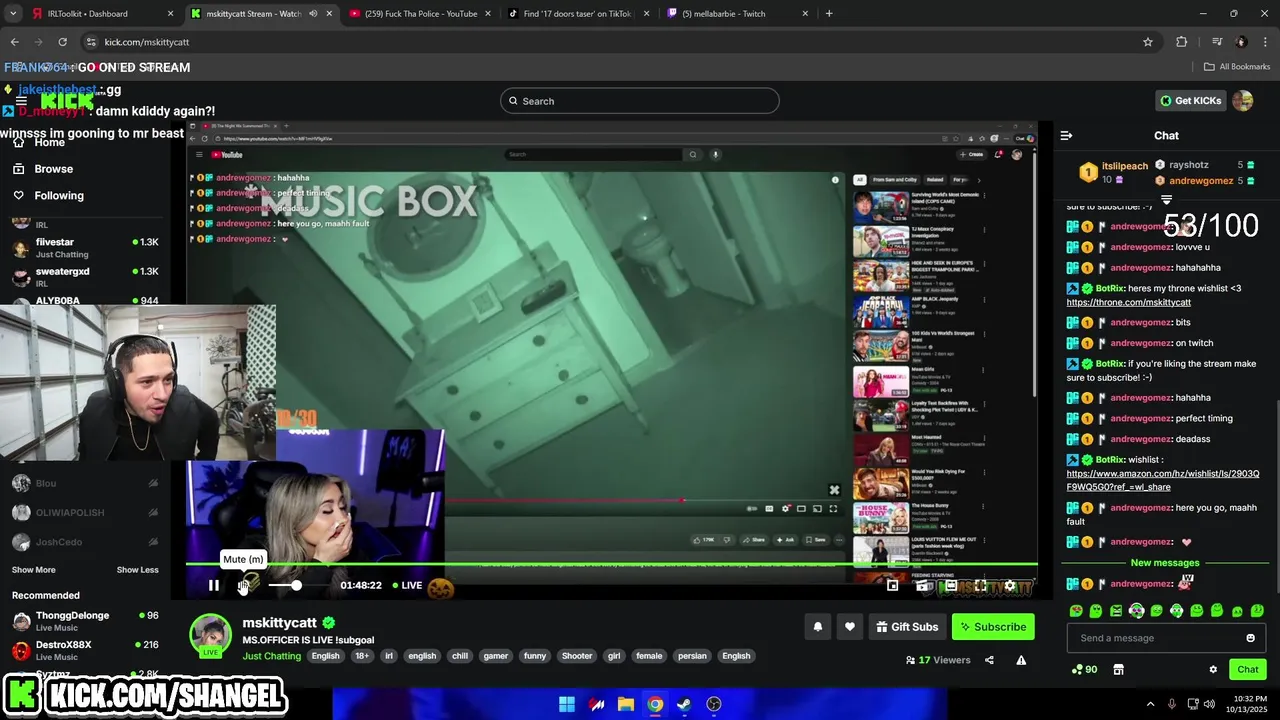Enable mini player mode icon
The width and height of the screenshot is (1280, 720).
click(893, 586)
